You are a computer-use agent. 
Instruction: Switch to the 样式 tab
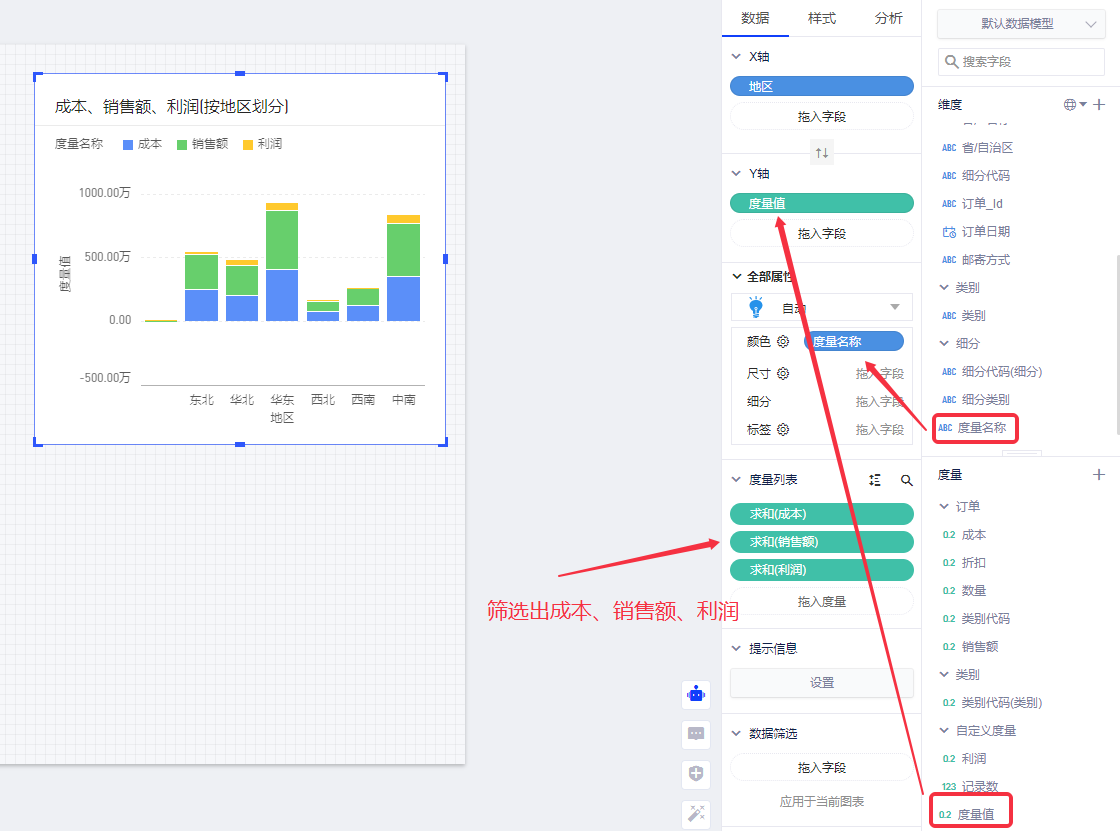[x=822, y=18]
